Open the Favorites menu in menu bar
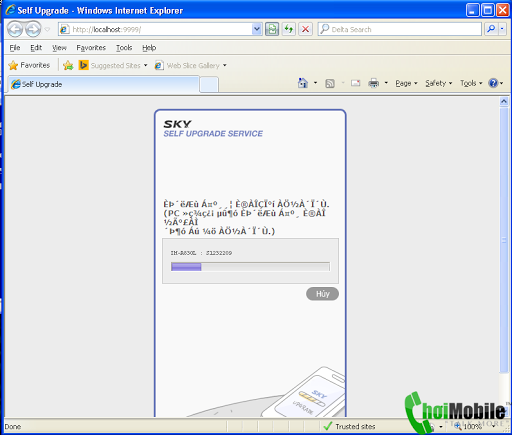Viewport: 512px width, 435px height. 91,48
